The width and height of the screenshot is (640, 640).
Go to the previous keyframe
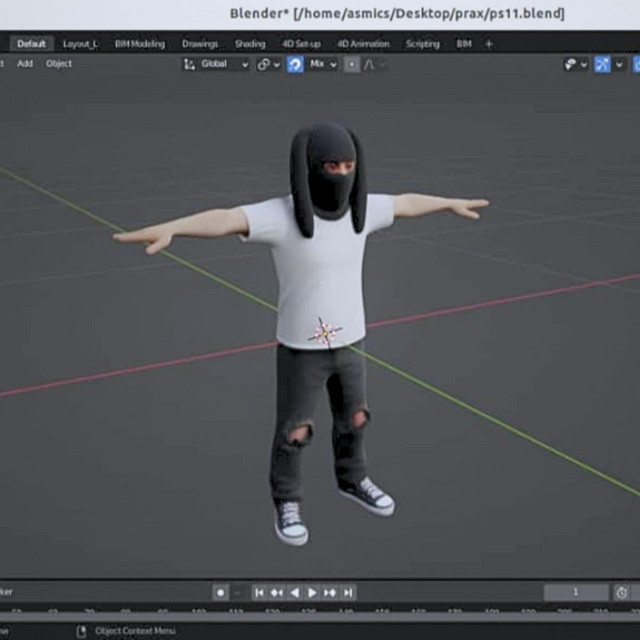(277, 592)
